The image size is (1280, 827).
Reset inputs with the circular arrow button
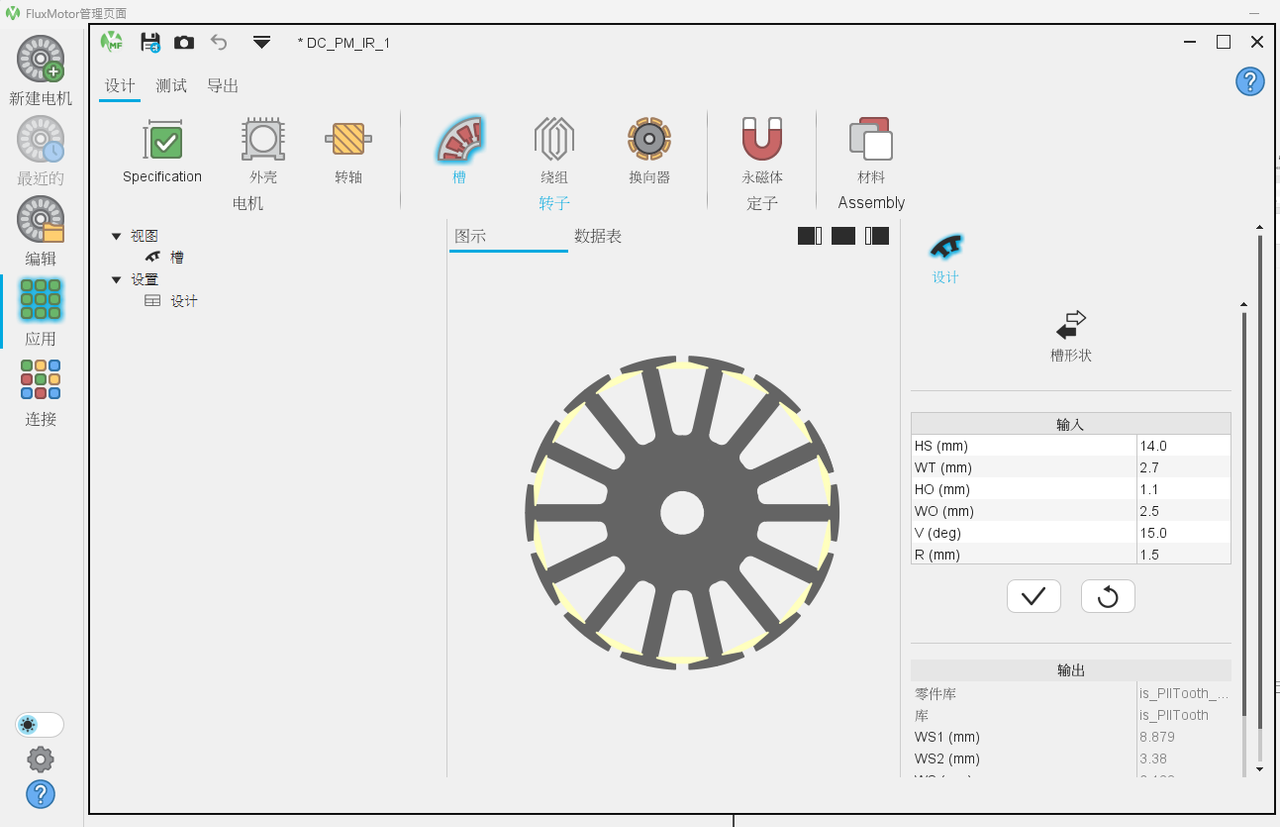coord(1108,597)
